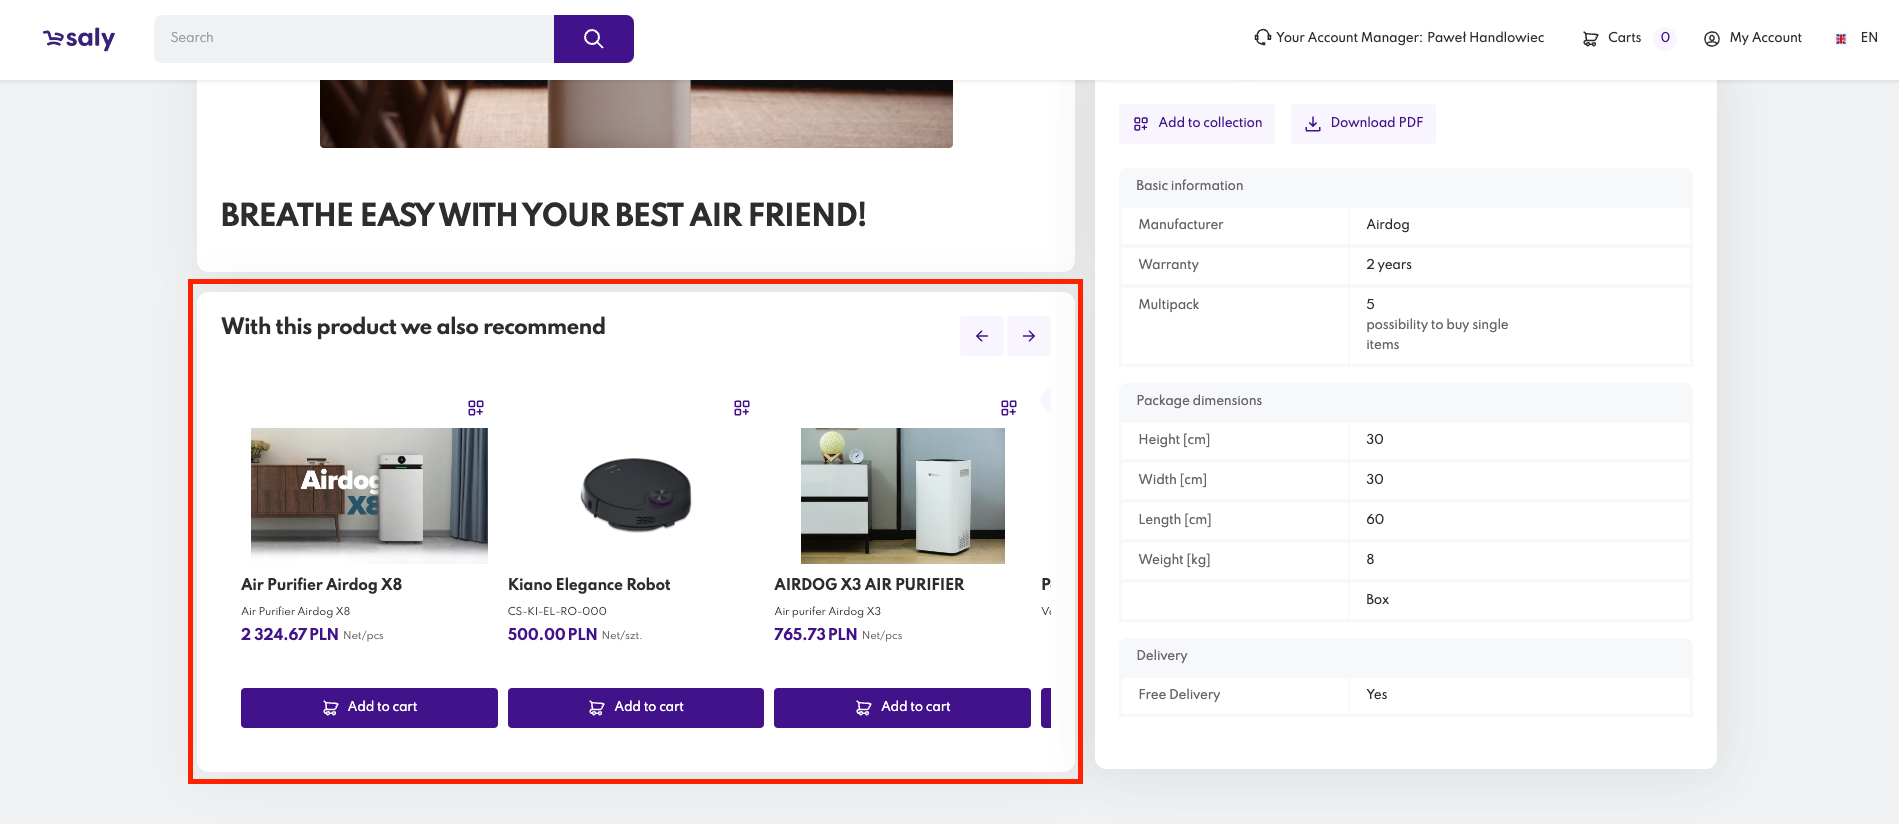The width and height of the screenshot is (1899, 828).
Task: Add Kiano Elegance Robot to cart
Action: [x=636, y=707]
